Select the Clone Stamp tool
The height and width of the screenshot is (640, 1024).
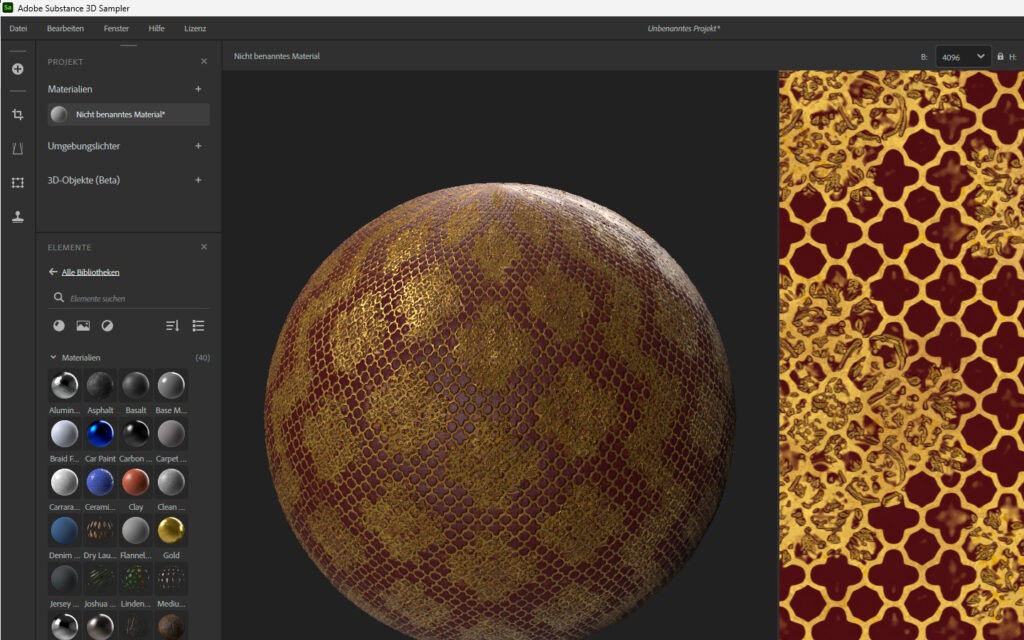18,217
